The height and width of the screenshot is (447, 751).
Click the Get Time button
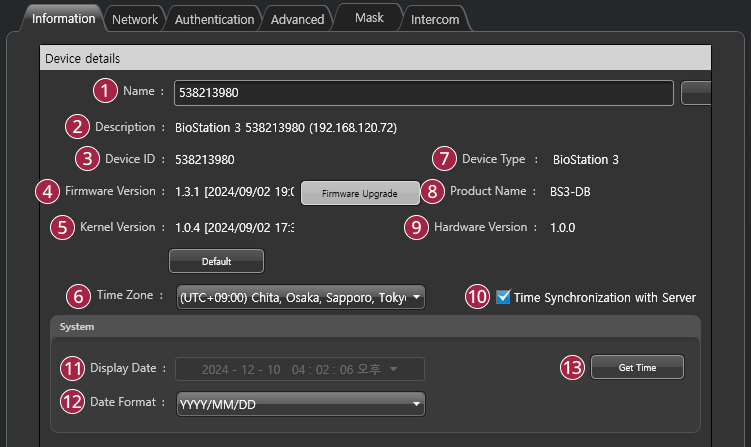[x=637, y=367]
